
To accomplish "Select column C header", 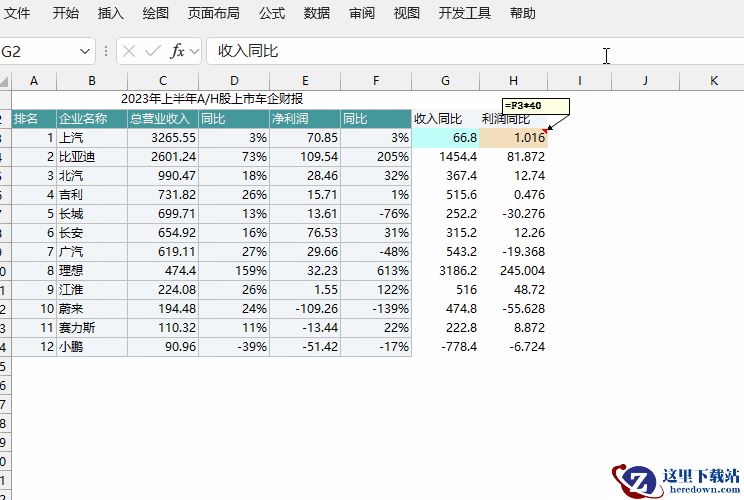I will tap(163, 81).
